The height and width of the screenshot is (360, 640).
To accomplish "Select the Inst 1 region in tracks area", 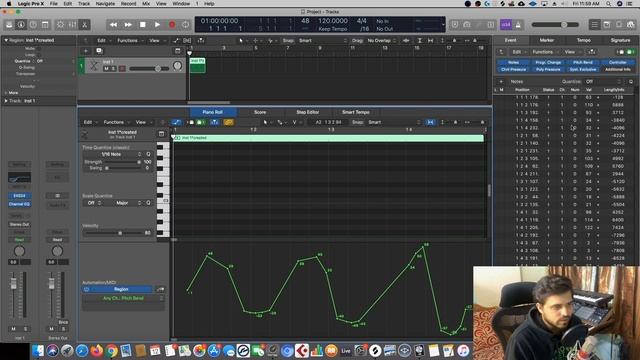I will coord(198,65).
